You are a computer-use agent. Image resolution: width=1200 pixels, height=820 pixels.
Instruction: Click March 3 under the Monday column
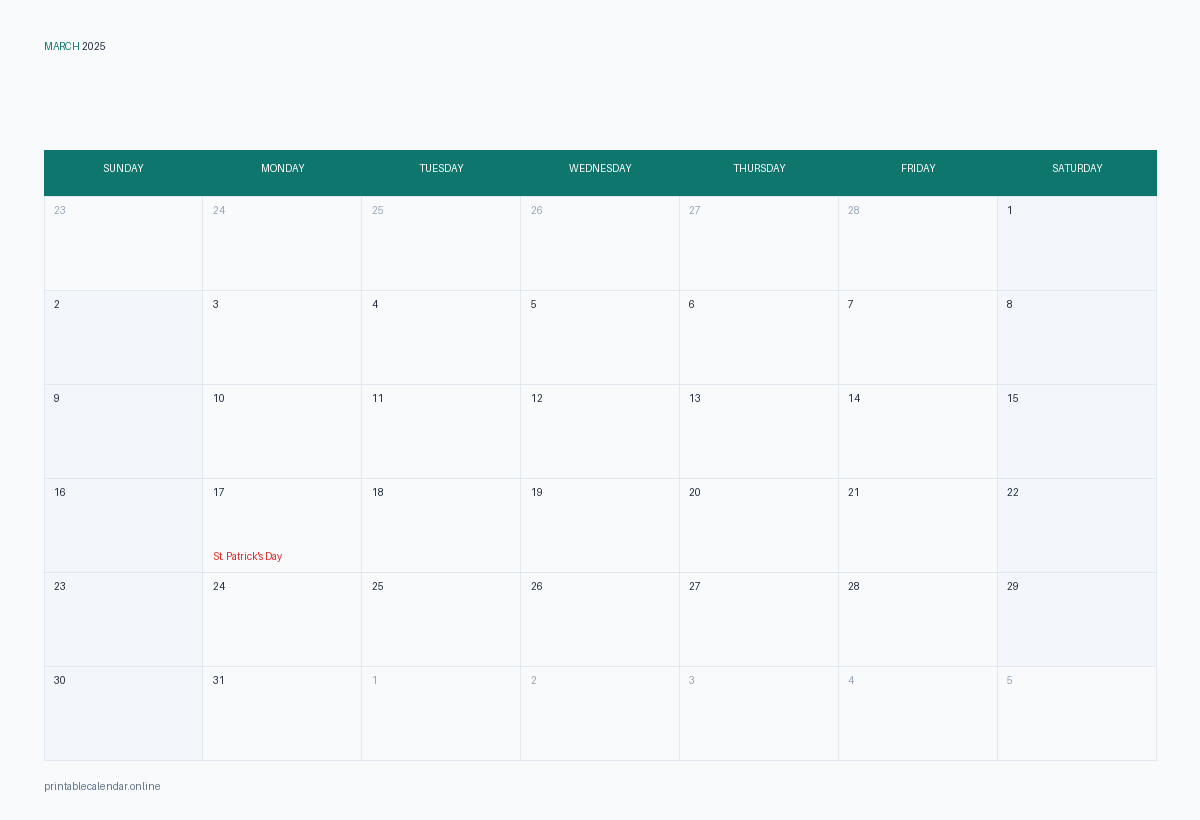coord(216,305)
